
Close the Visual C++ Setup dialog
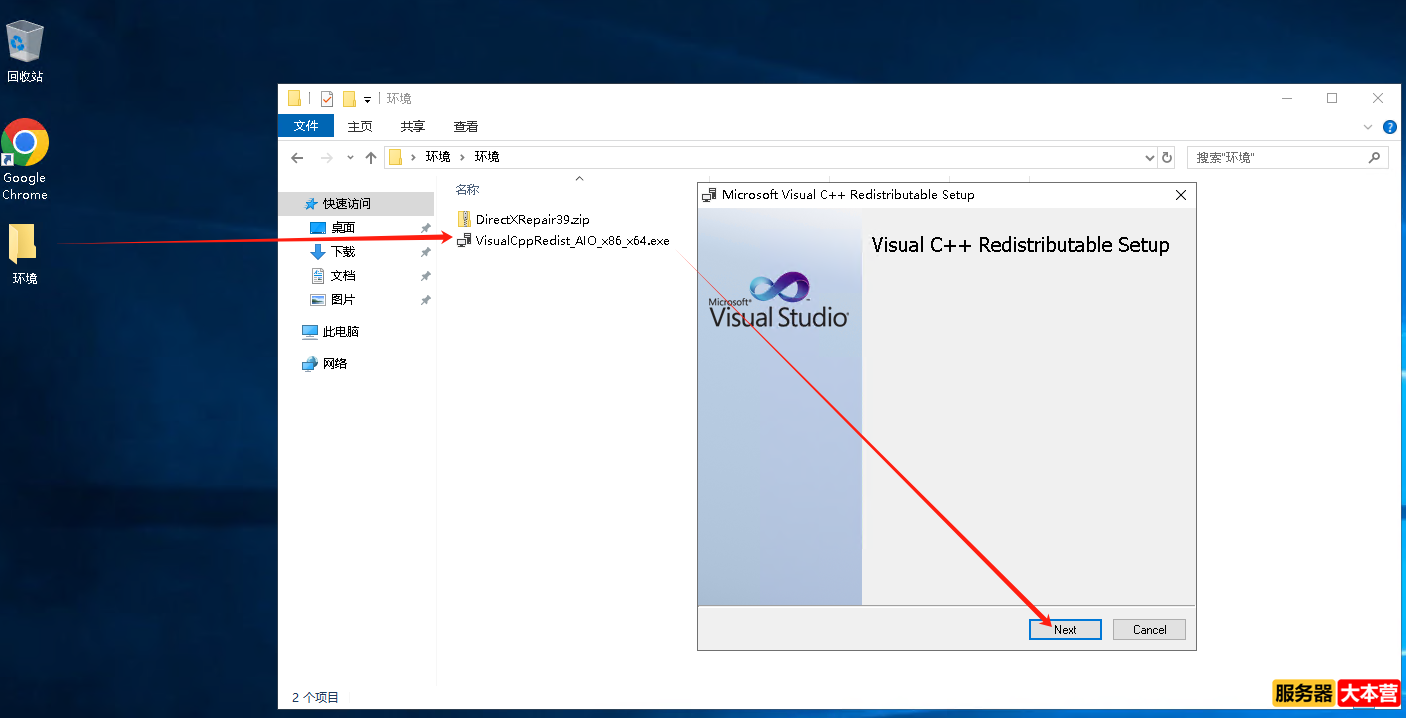(x=1180, y=195)
